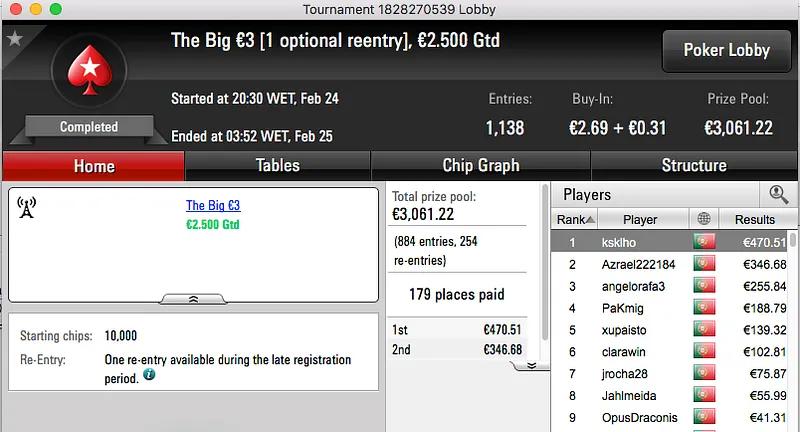Click the favorite star icon

[15, 38]
